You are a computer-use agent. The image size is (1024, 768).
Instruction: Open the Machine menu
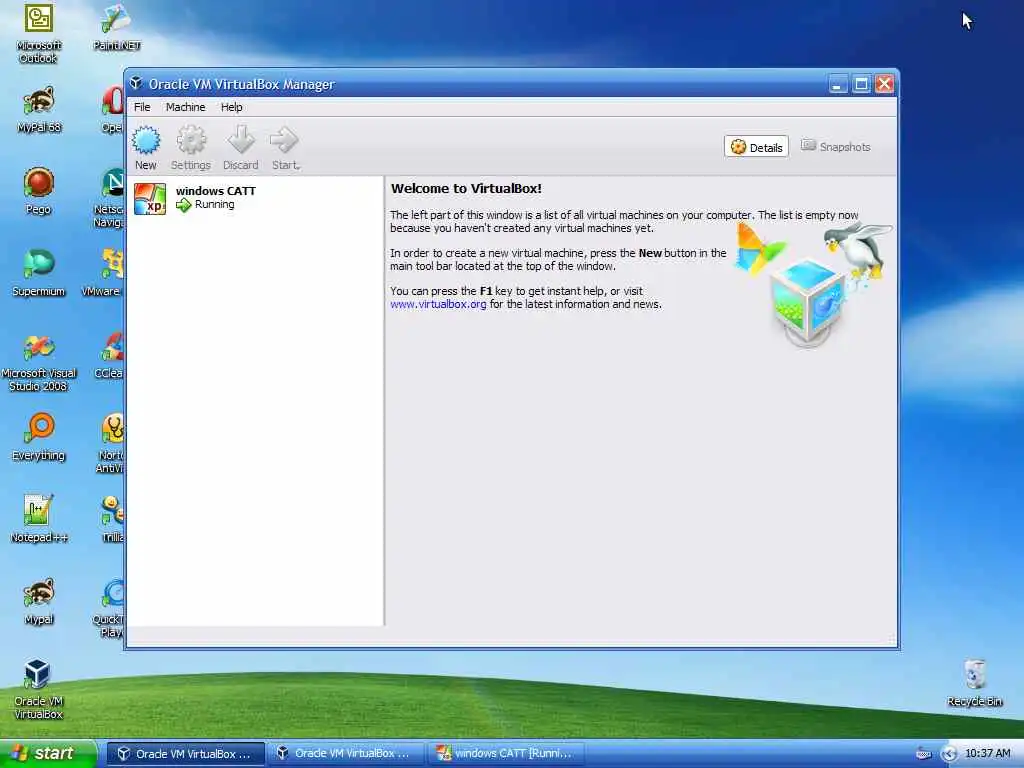(x=185, y=107)
